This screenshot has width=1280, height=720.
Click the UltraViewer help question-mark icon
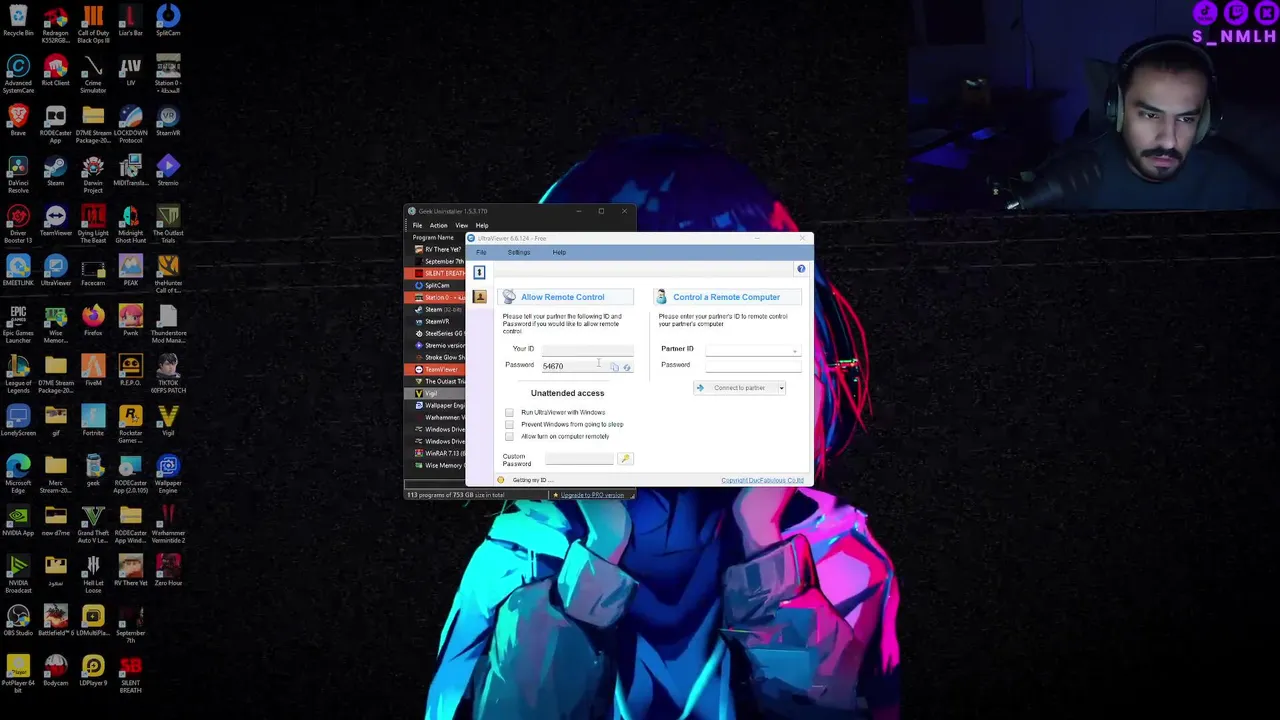tap(801, 269)
